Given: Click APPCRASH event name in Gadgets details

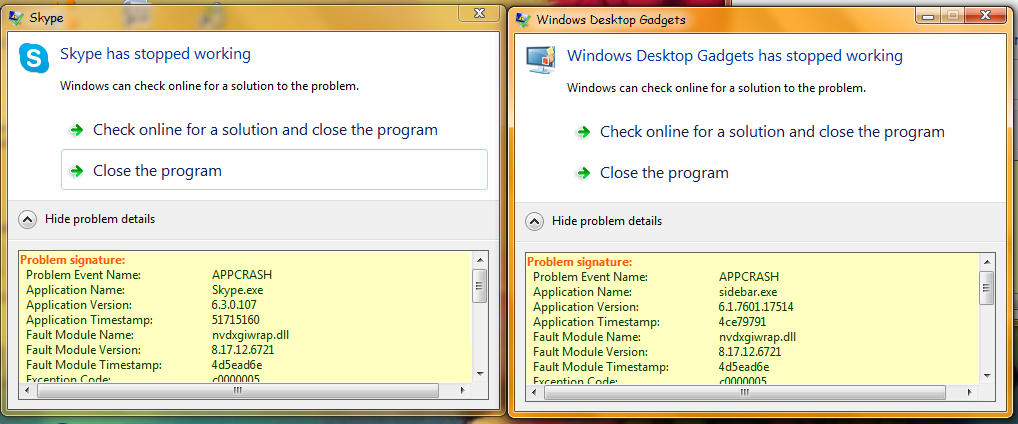Looking at the screenshot, I should (x=749, y=276).
